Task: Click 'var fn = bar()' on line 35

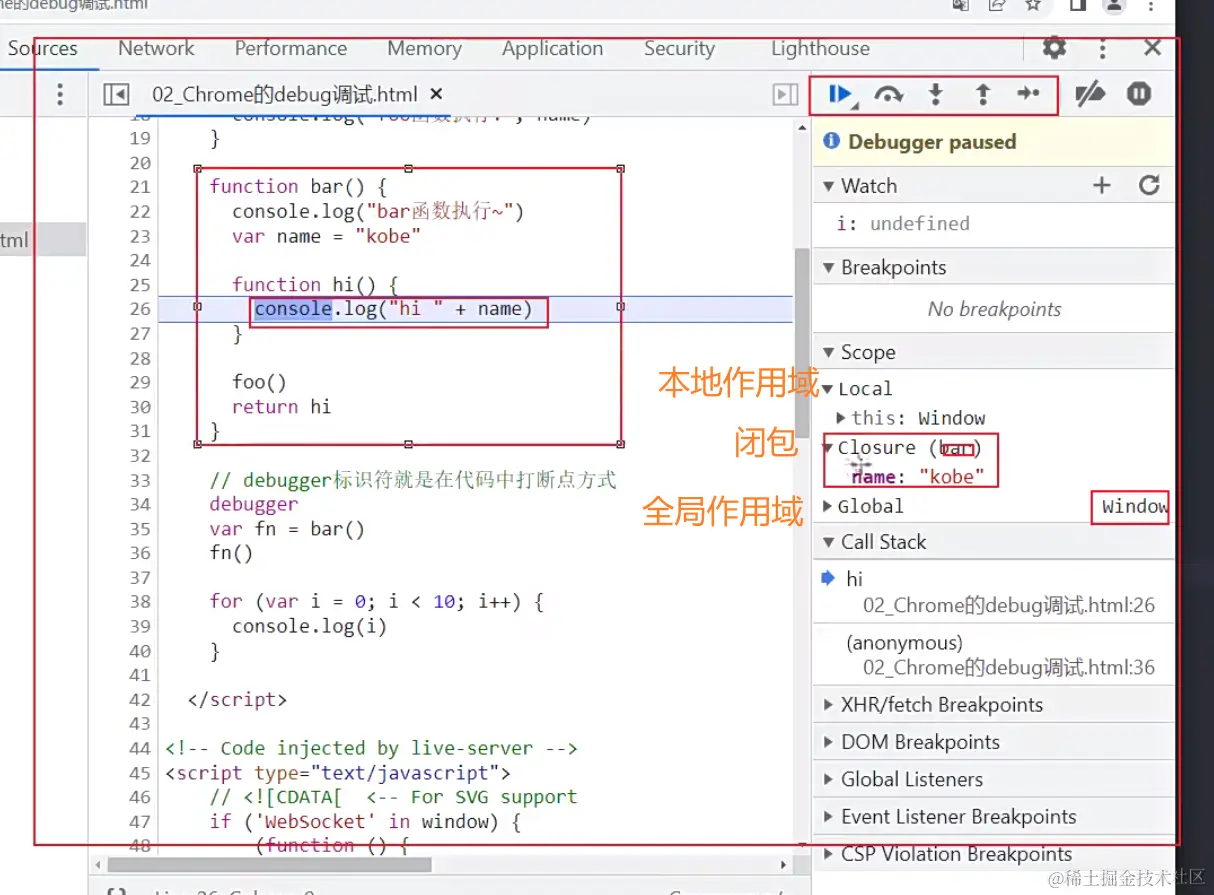Action: click(x=287, y=529)
